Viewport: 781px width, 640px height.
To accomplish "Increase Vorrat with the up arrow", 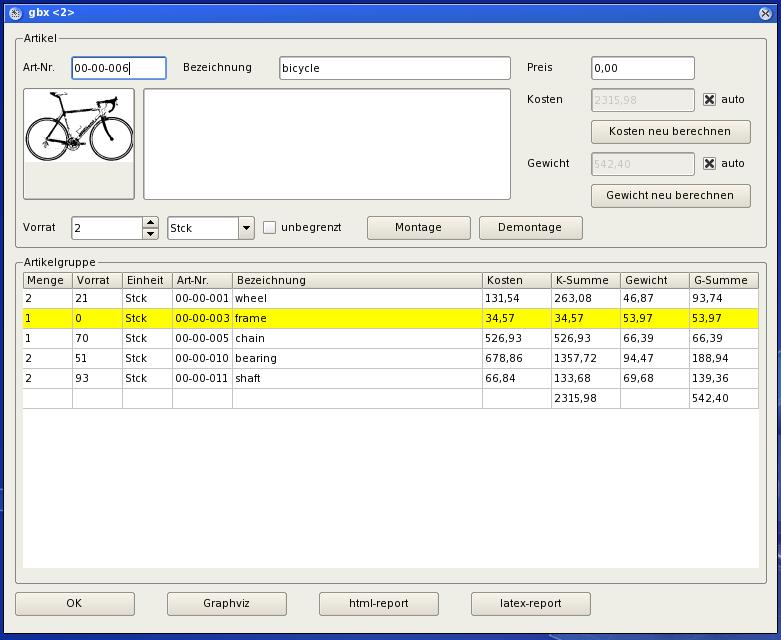I will pos(150,222).
